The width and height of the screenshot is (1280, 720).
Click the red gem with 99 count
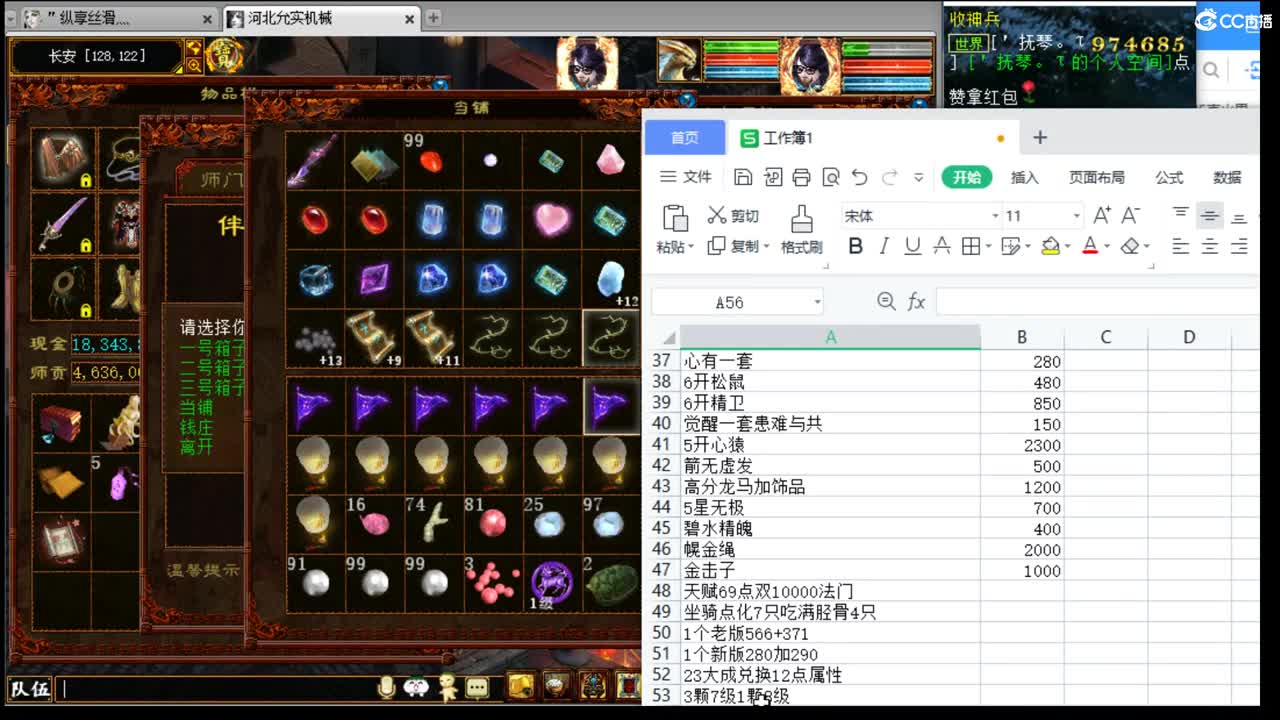pos(431,160)
